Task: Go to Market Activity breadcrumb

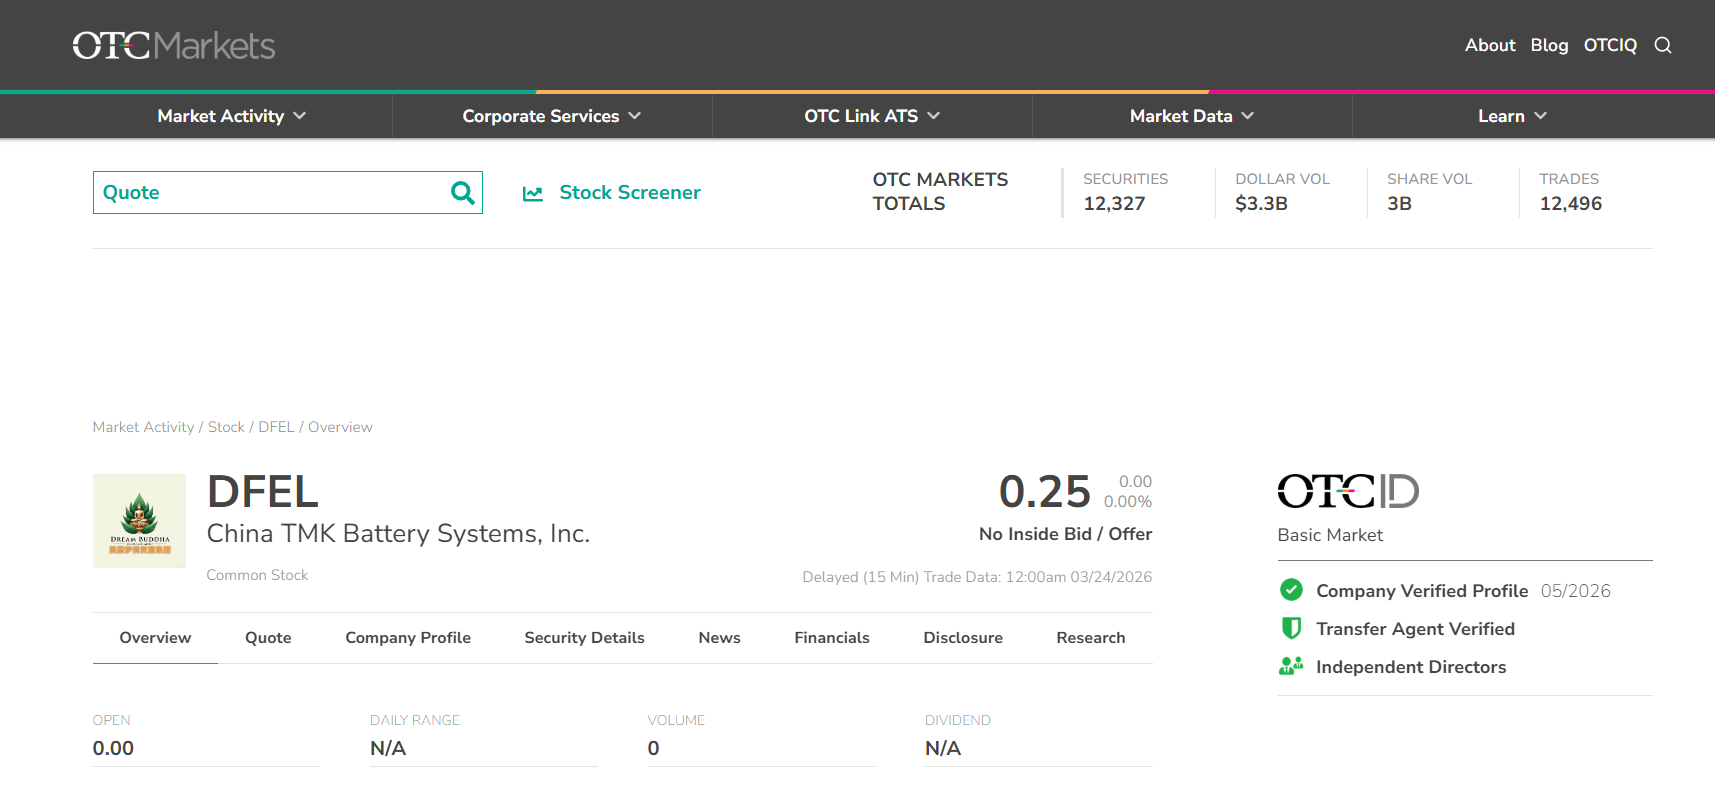Action: (x=143, y=427)
